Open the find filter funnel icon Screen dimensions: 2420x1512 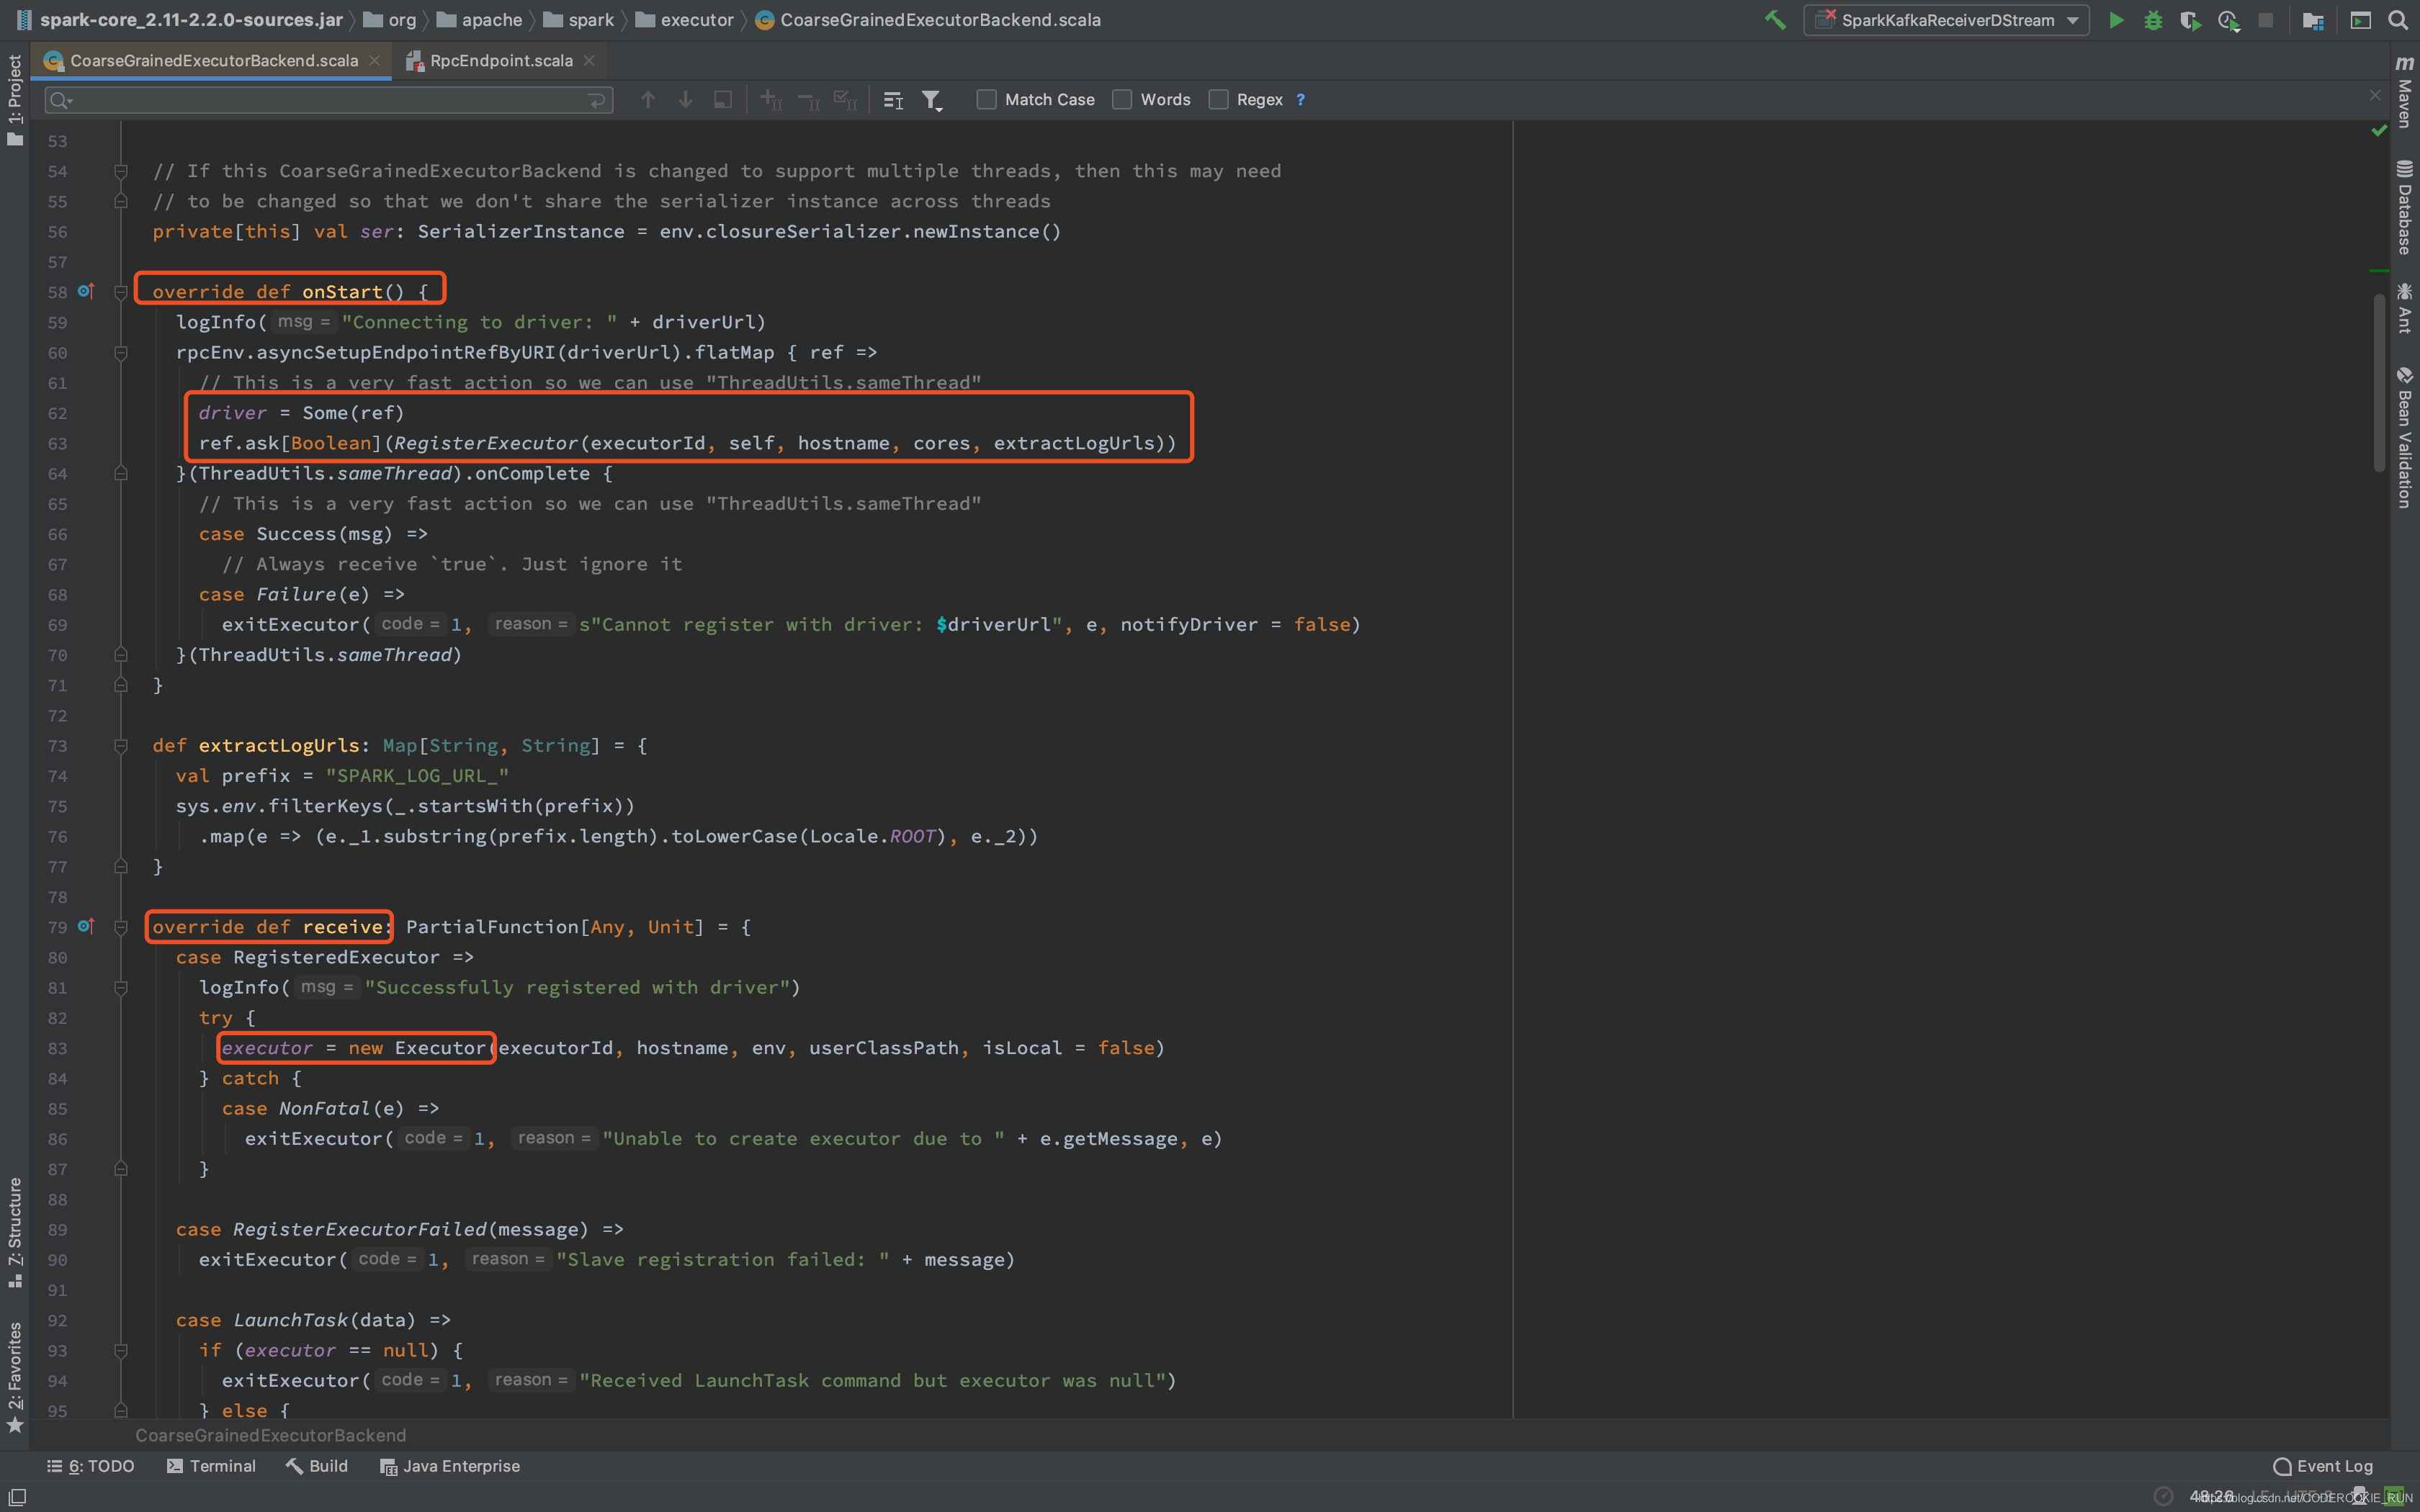click(932, 100)
